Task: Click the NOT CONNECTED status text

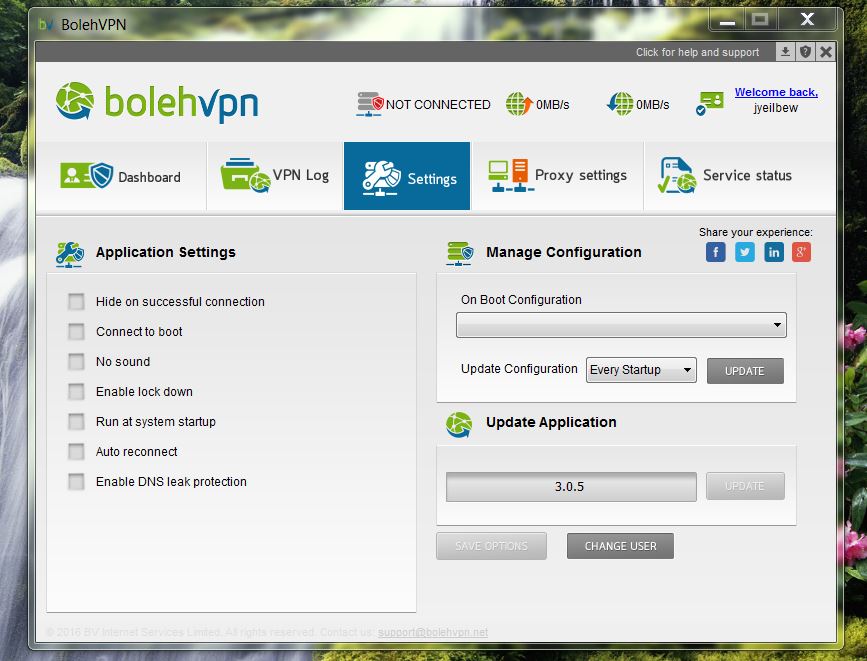Action: click(x=438, y=105)
